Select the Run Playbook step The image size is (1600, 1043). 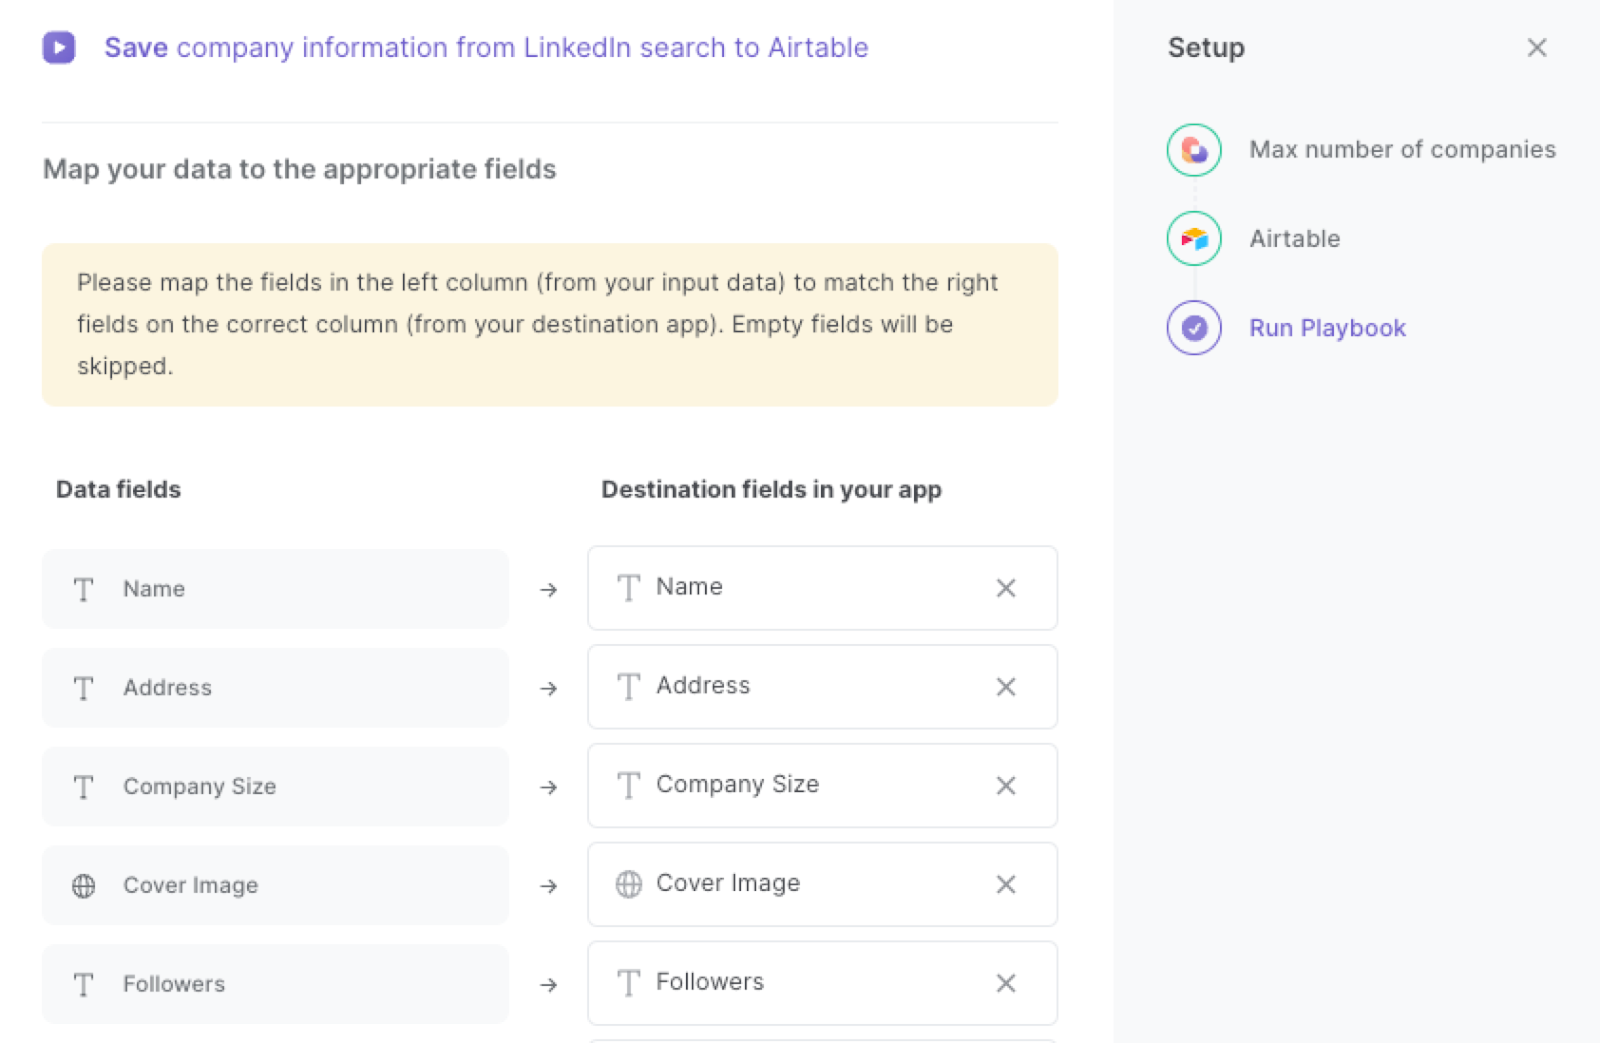[x=1327, y=328]
